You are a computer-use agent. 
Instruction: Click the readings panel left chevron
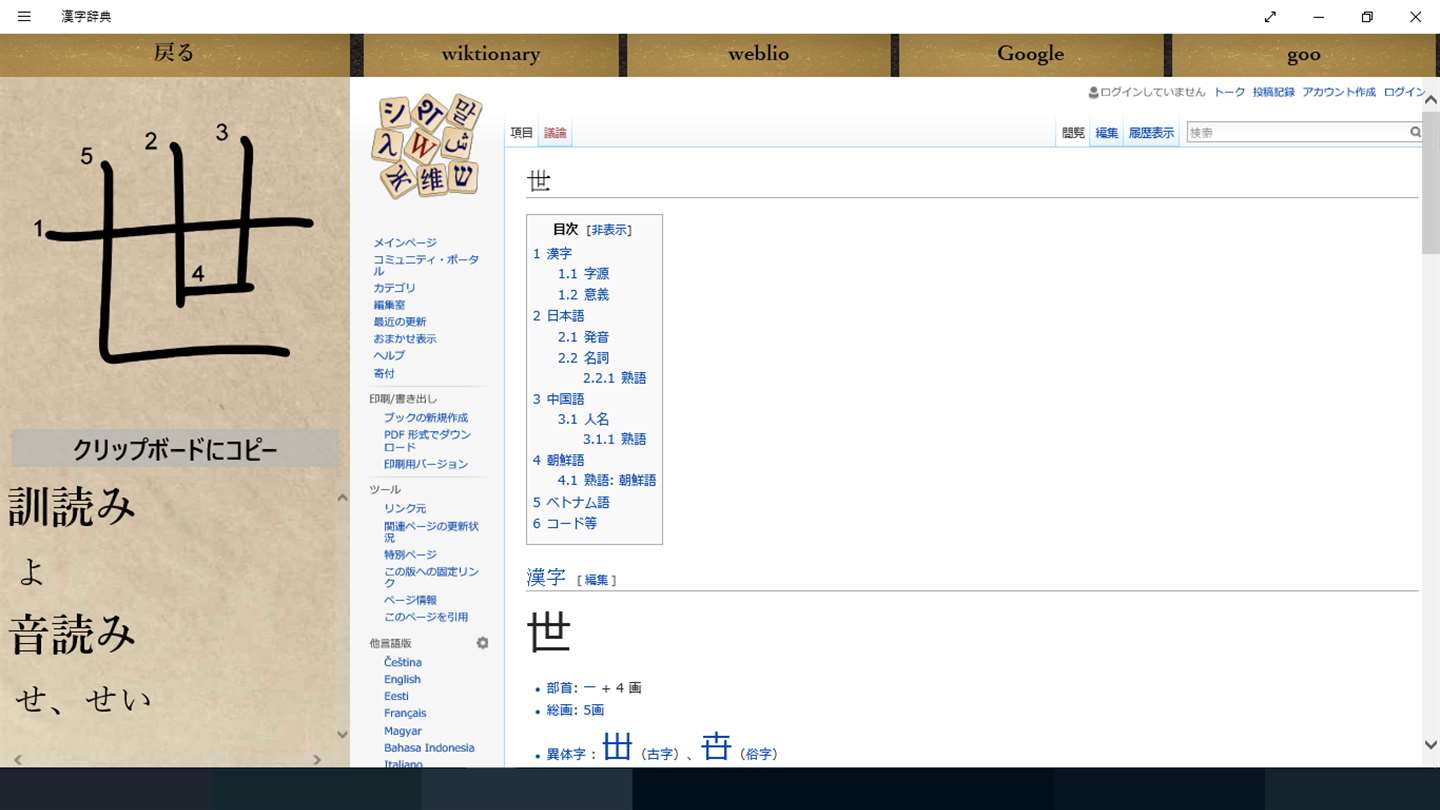click(18, 760)
